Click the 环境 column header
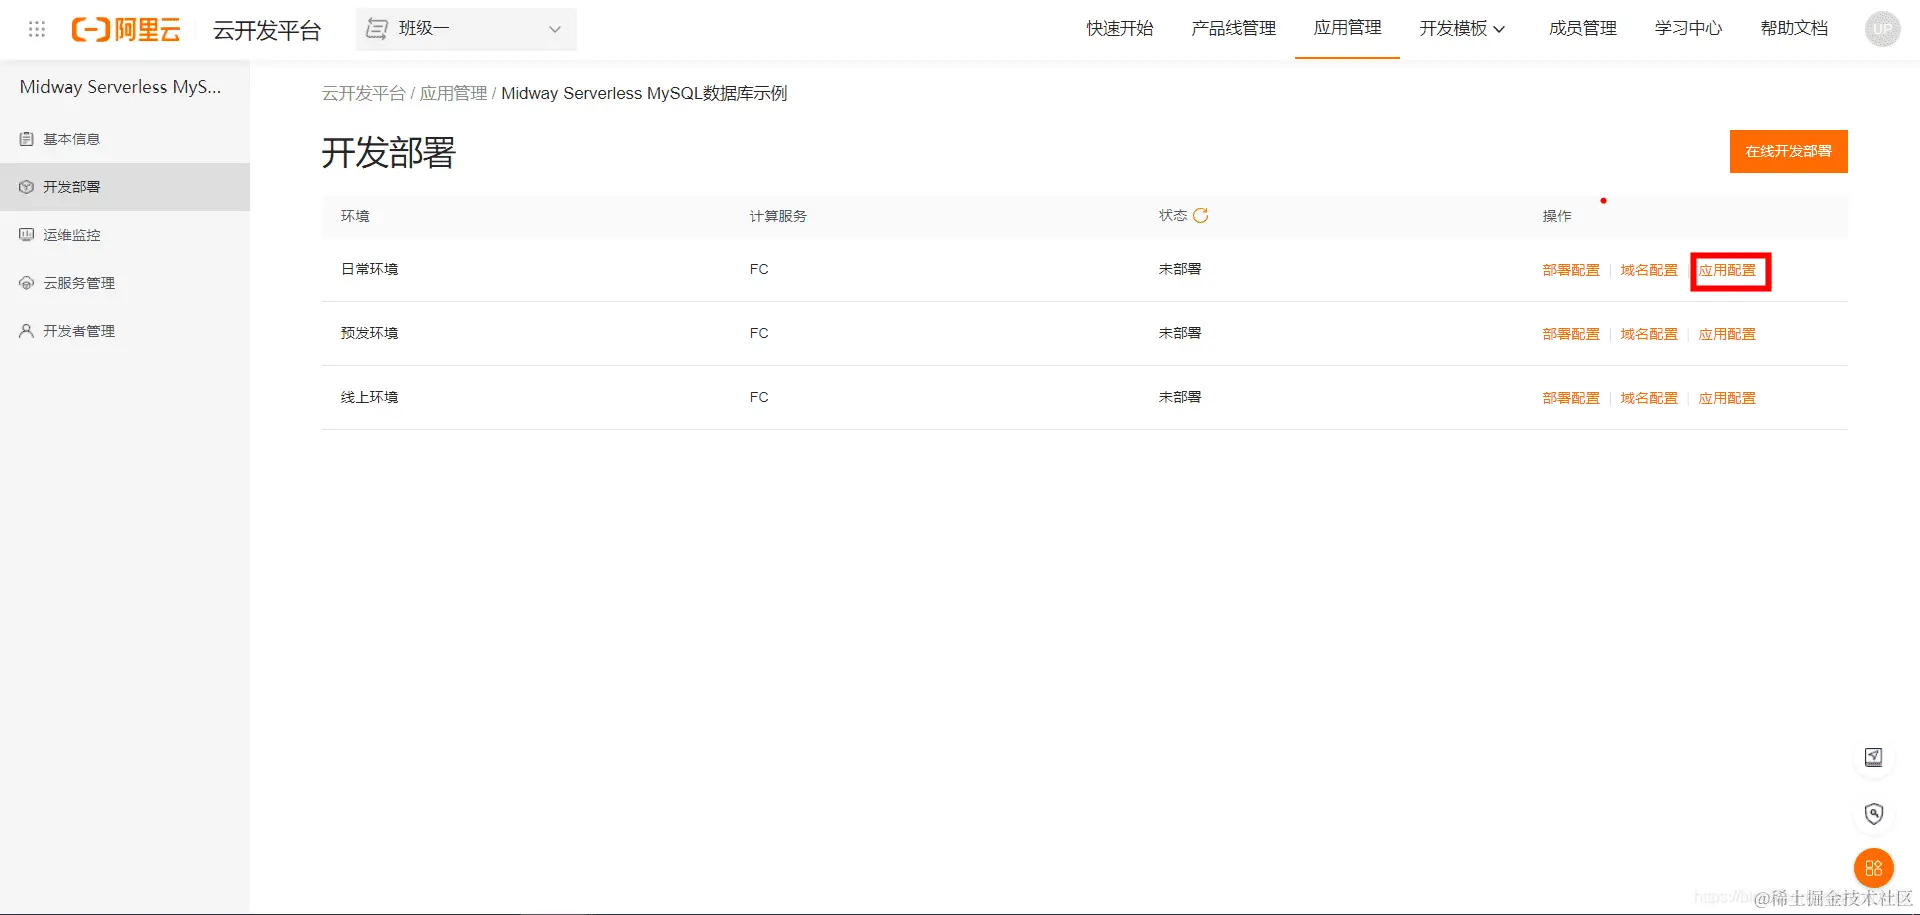 click(355, 216)
